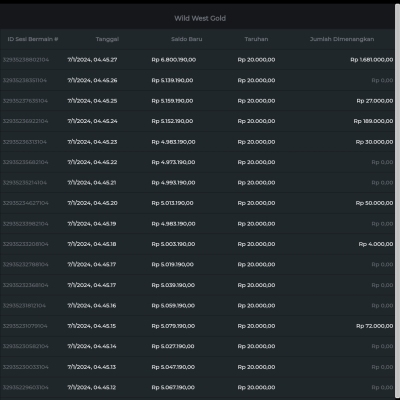
Task: Click the Jumlah Dimenangkan column header
Action: (x=342, y=39)
